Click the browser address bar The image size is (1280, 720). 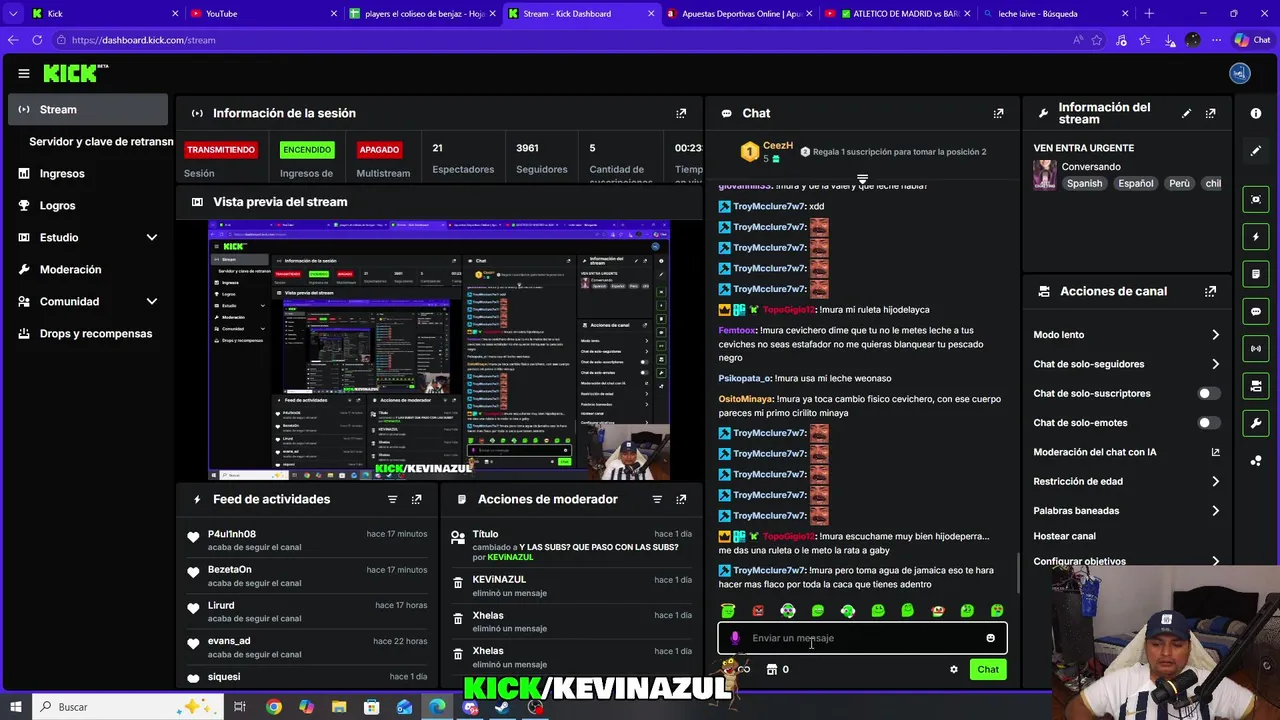click(x=560, y=40)
